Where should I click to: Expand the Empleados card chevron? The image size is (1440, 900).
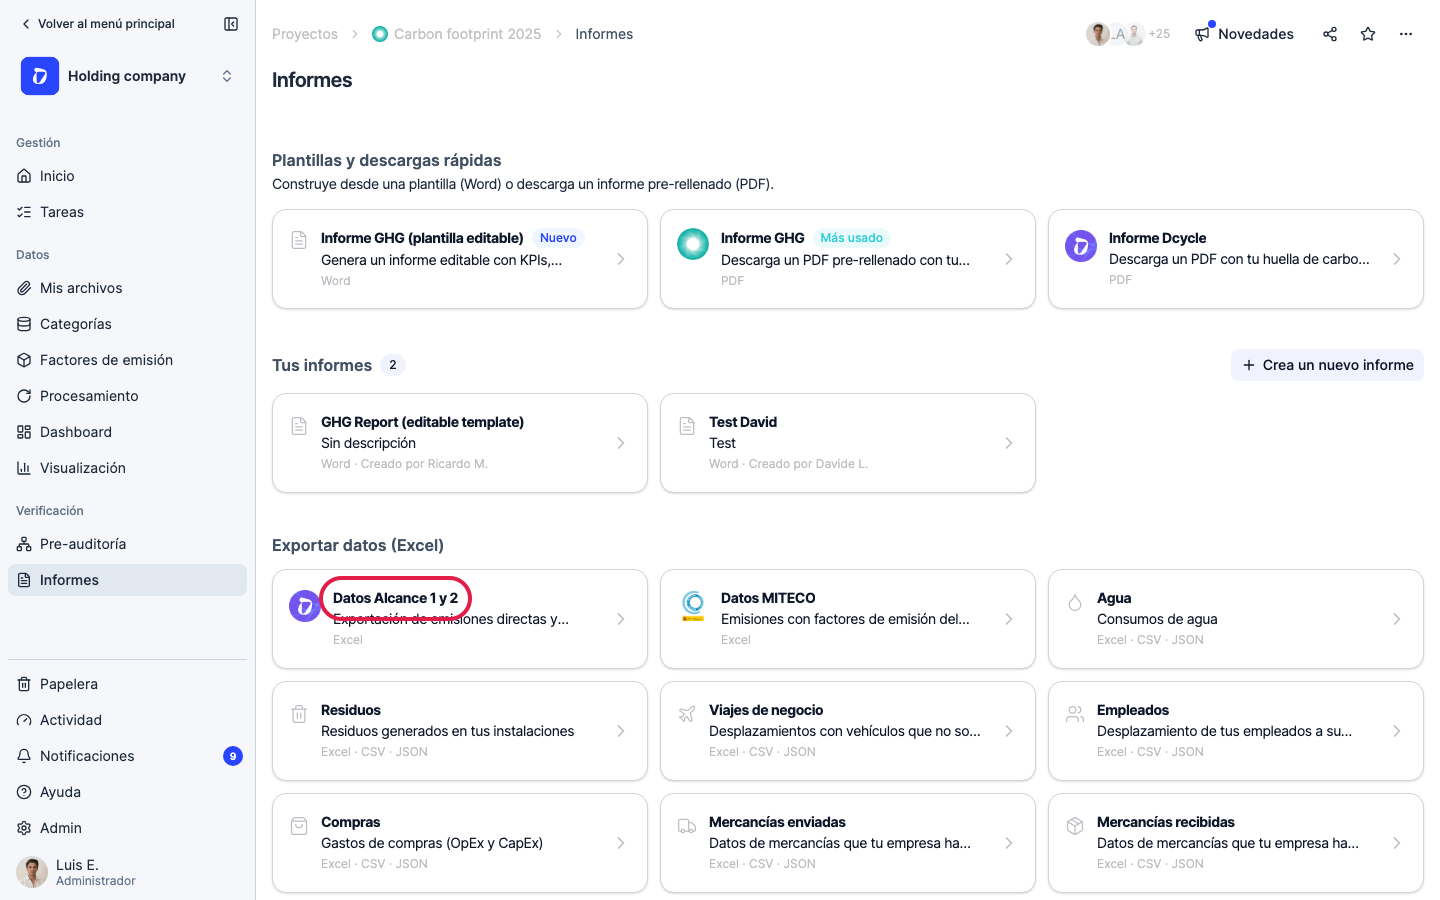1397,731
